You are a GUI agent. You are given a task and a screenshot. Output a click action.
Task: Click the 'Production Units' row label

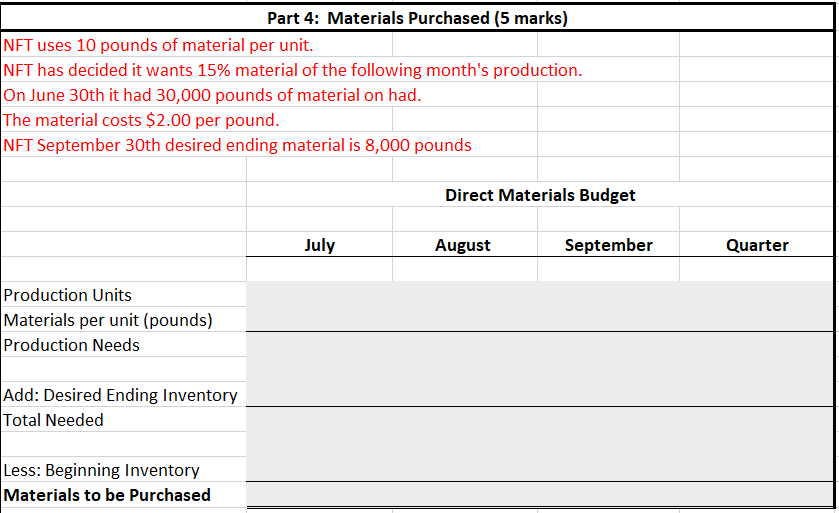pyautogui.click(x=67, y=295)
